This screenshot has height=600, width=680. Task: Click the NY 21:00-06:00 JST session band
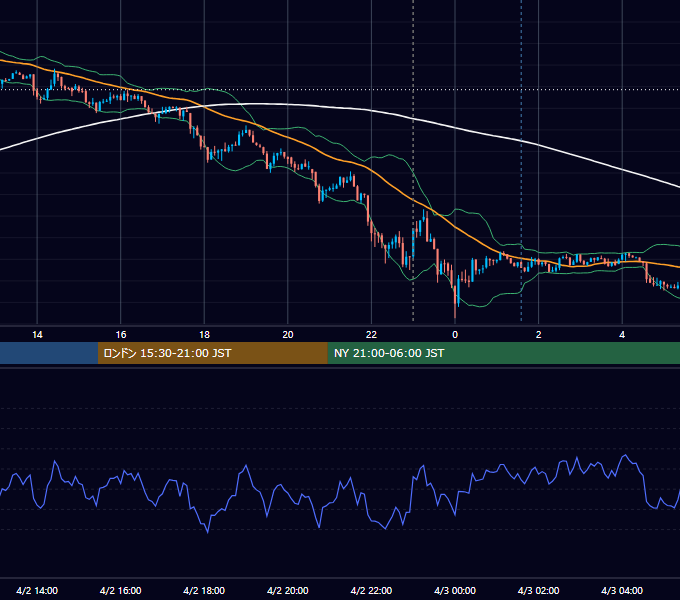[x=503, y=353]
